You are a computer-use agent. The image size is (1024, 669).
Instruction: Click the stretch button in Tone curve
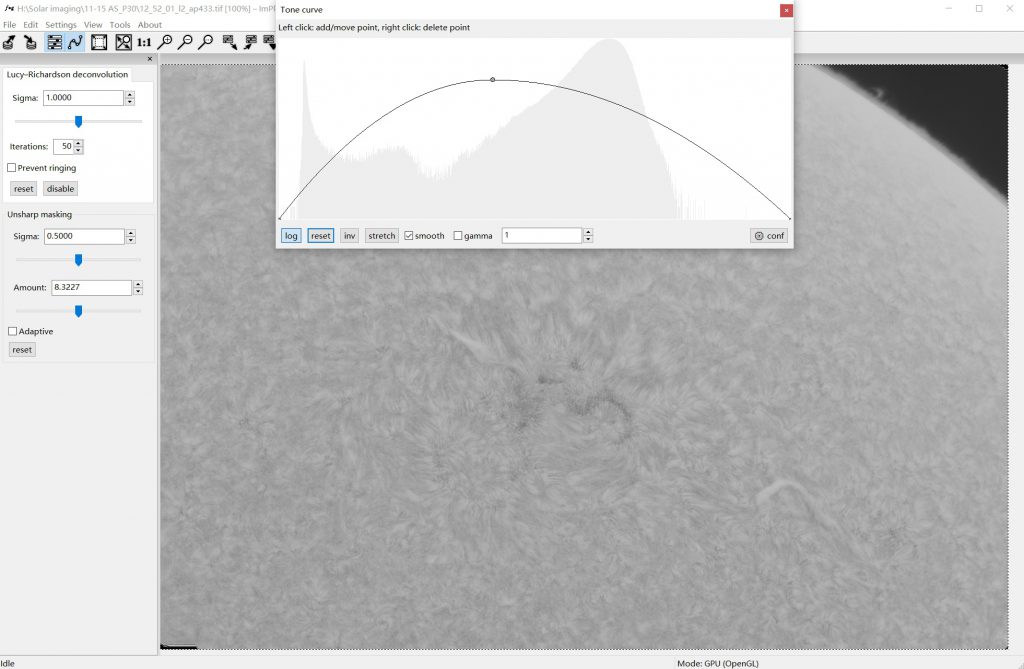[x=381, y=236]
